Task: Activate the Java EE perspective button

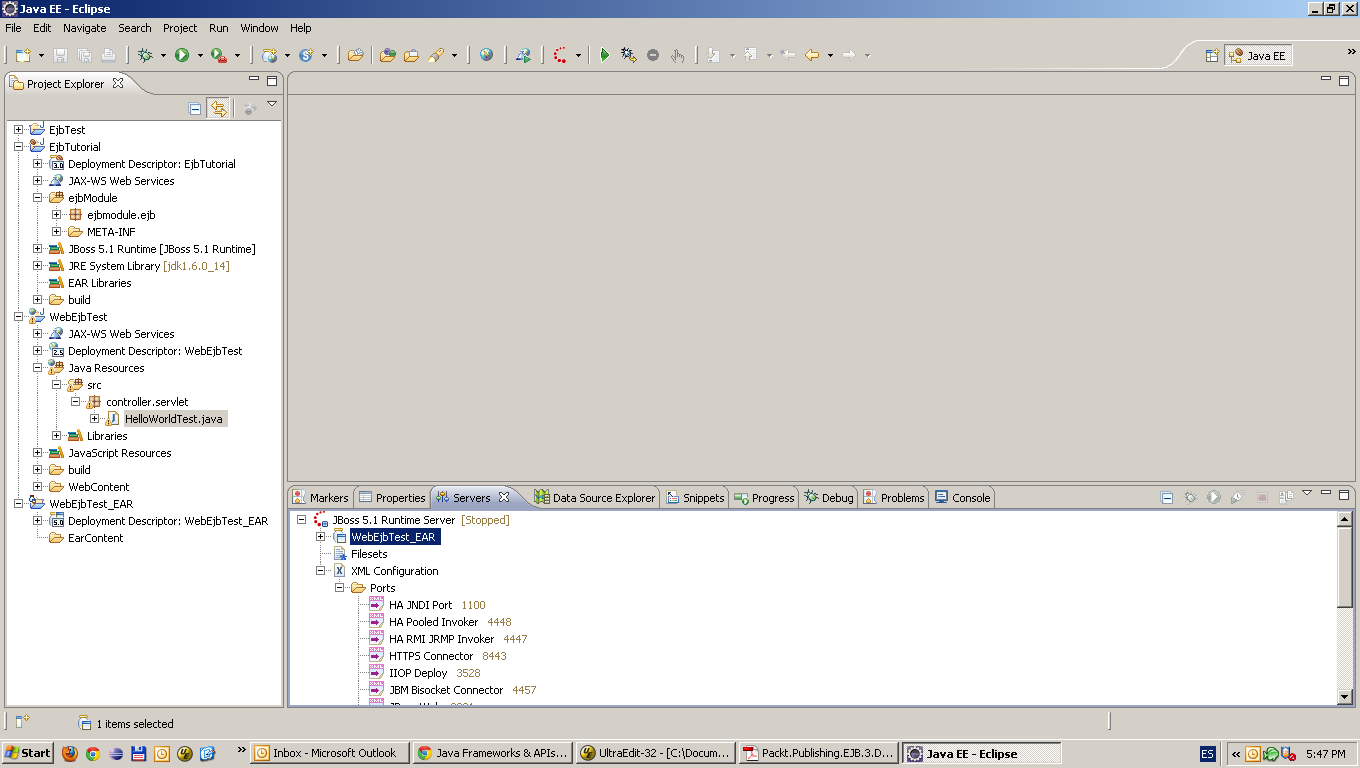Action: pos(1258,55)
